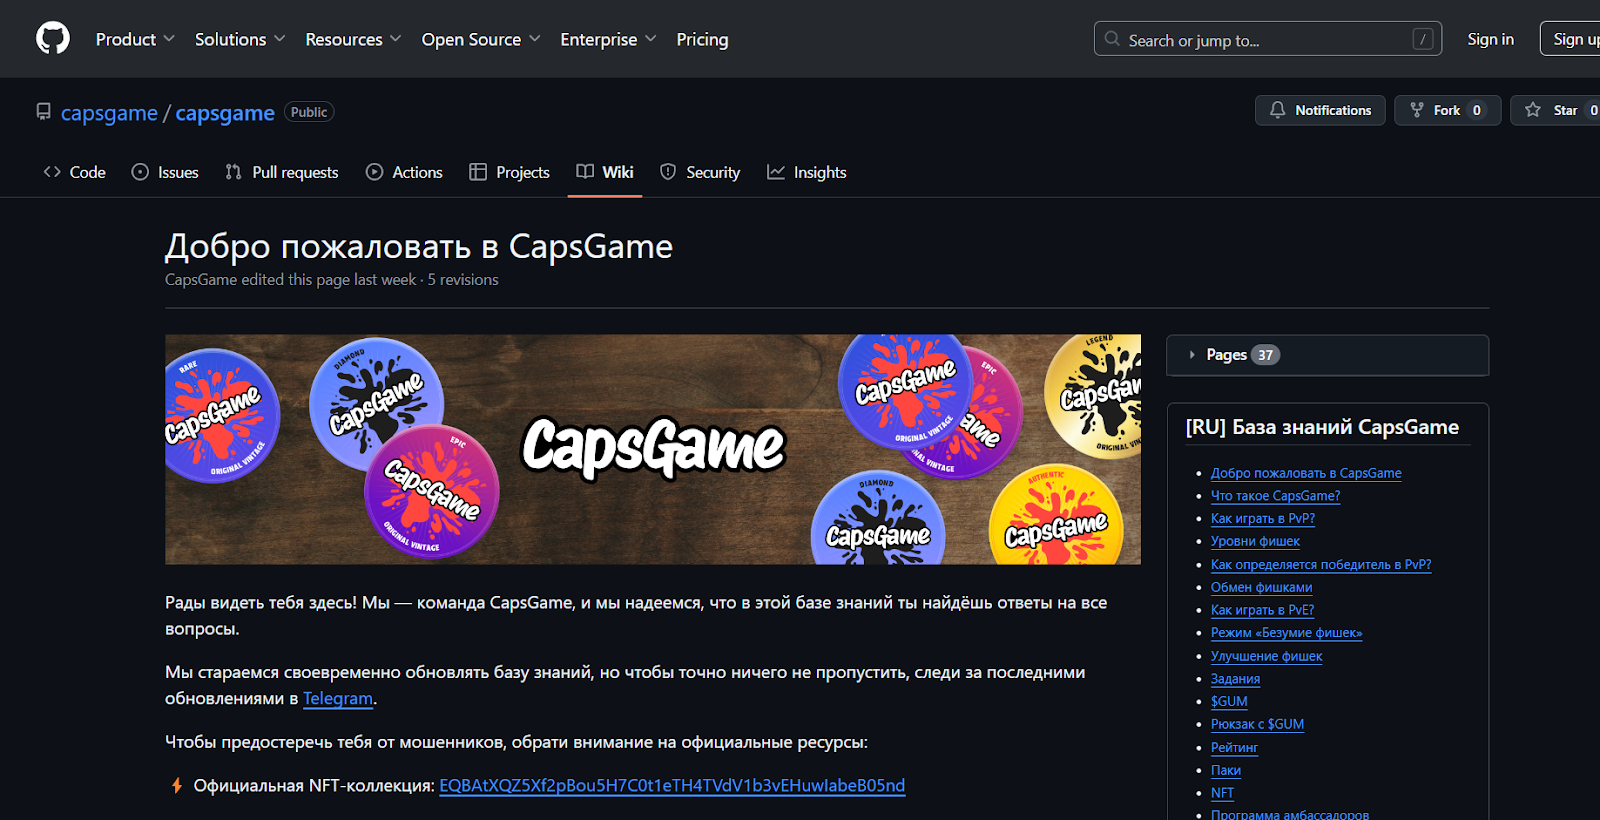Viewport: 1600px width, 820px height.
Task: Click the Wiki book icon
Action: (x=585, y=172)
